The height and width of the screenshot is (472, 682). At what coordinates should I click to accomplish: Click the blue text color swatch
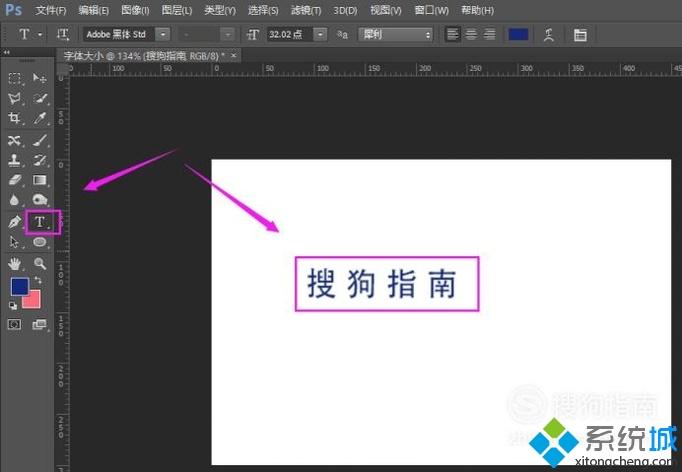click(x=518, y=34)
